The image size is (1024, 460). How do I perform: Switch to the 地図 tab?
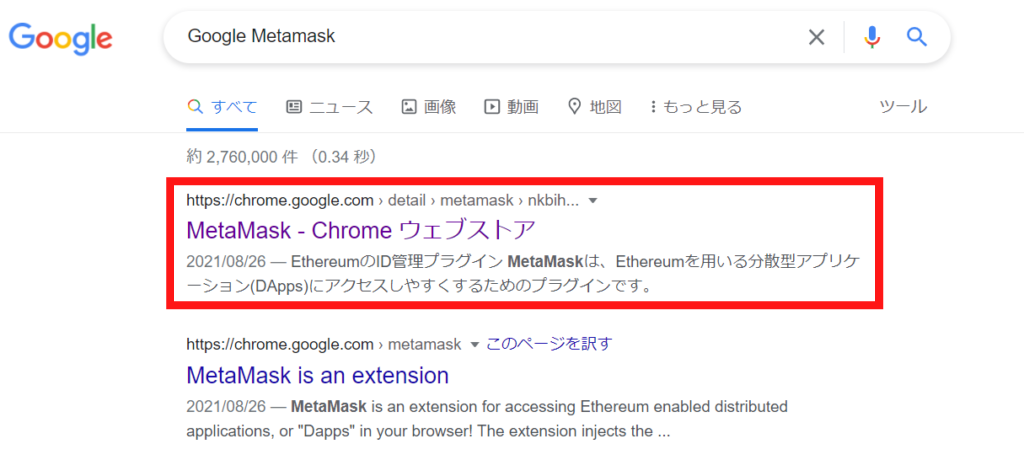595,107
